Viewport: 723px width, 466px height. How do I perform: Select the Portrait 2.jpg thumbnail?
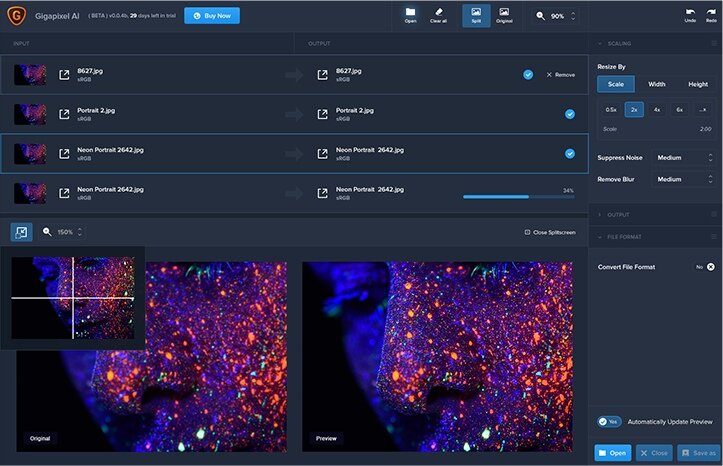30,114
